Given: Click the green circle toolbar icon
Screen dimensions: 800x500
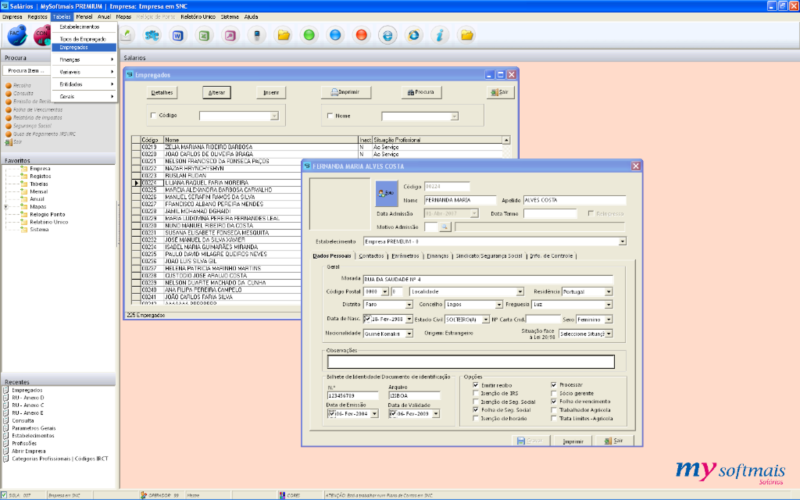Looking at the screenshot, I should (x=309, y=36).
